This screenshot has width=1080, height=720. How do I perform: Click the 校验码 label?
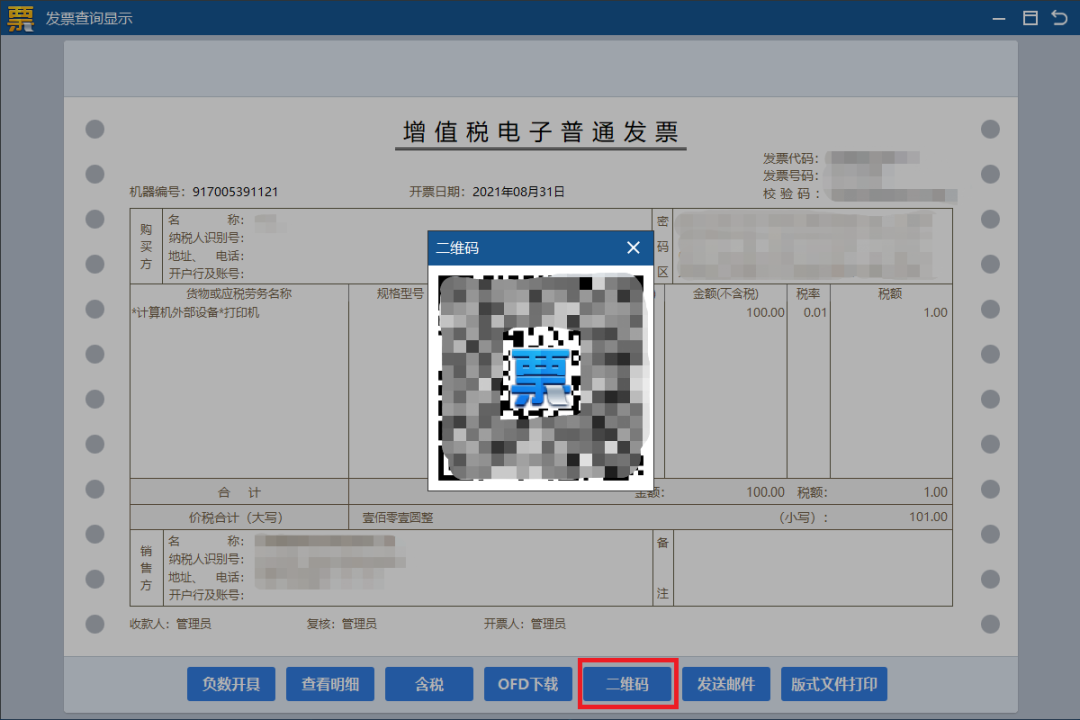pos(791,194)
